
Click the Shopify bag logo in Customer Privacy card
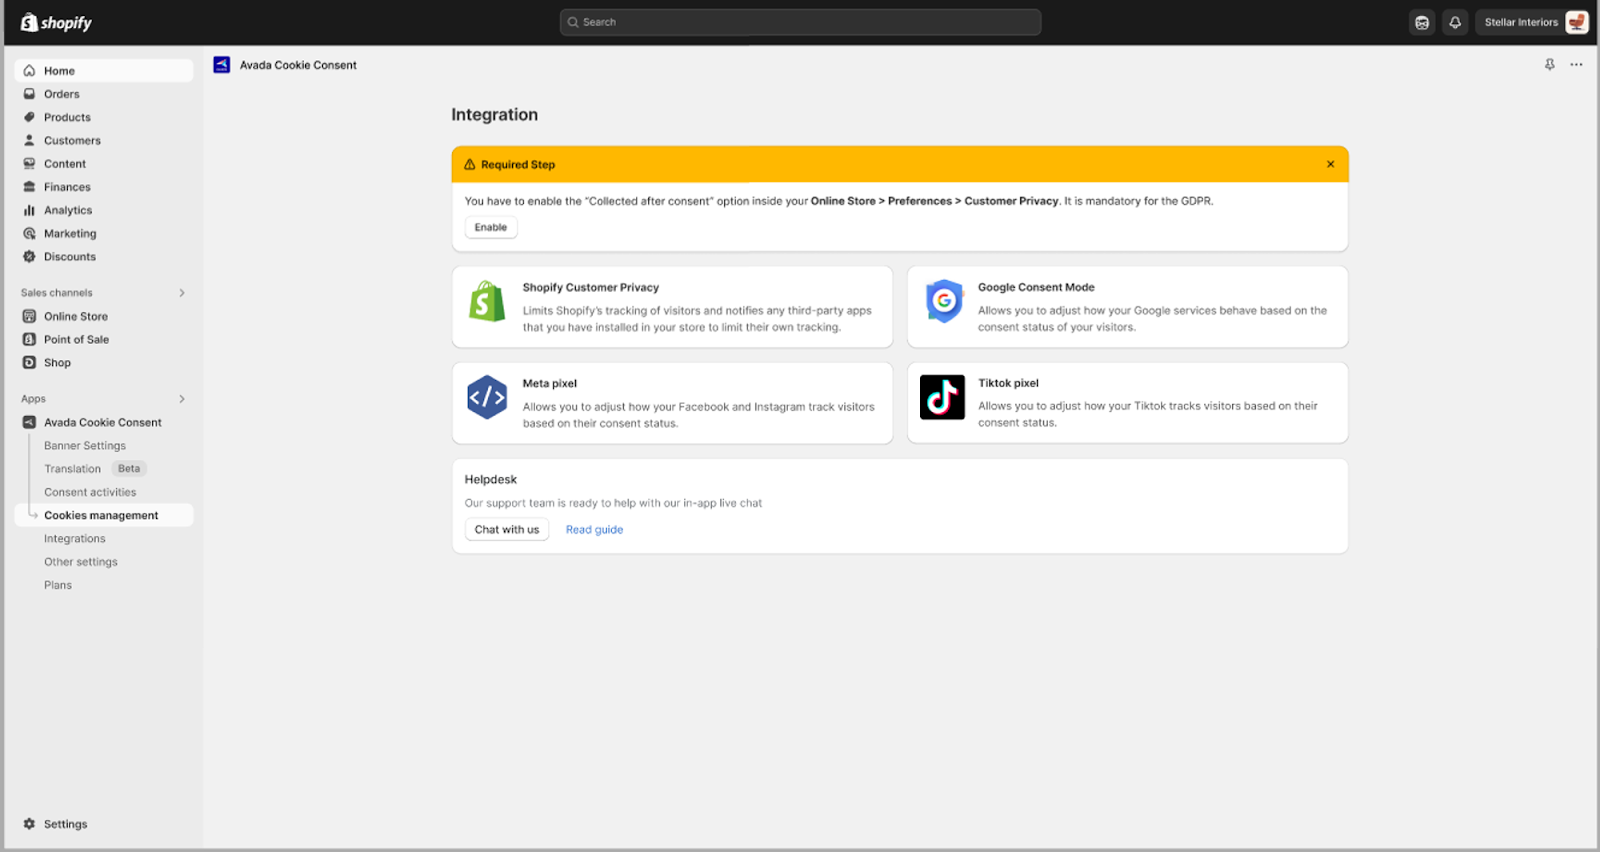487,301
